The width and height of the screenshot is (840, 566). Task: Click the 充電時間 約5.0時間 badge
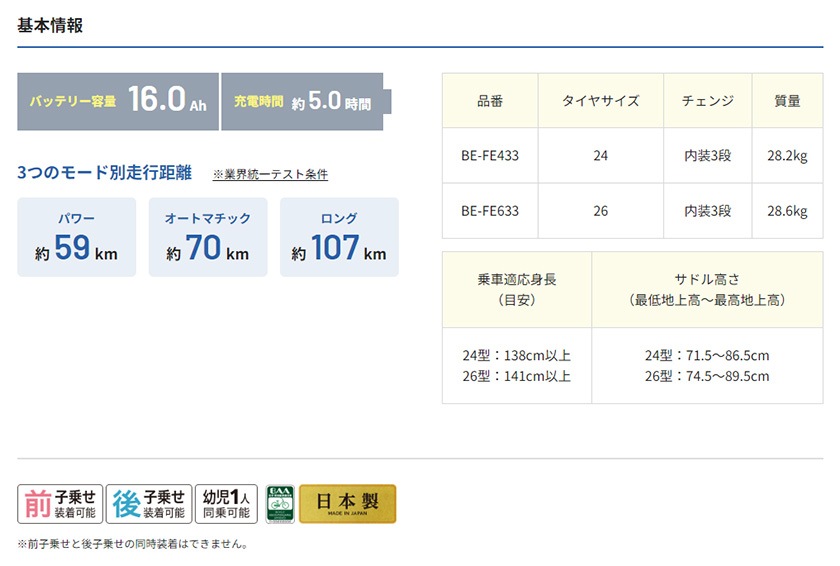(x=305, y=102)
